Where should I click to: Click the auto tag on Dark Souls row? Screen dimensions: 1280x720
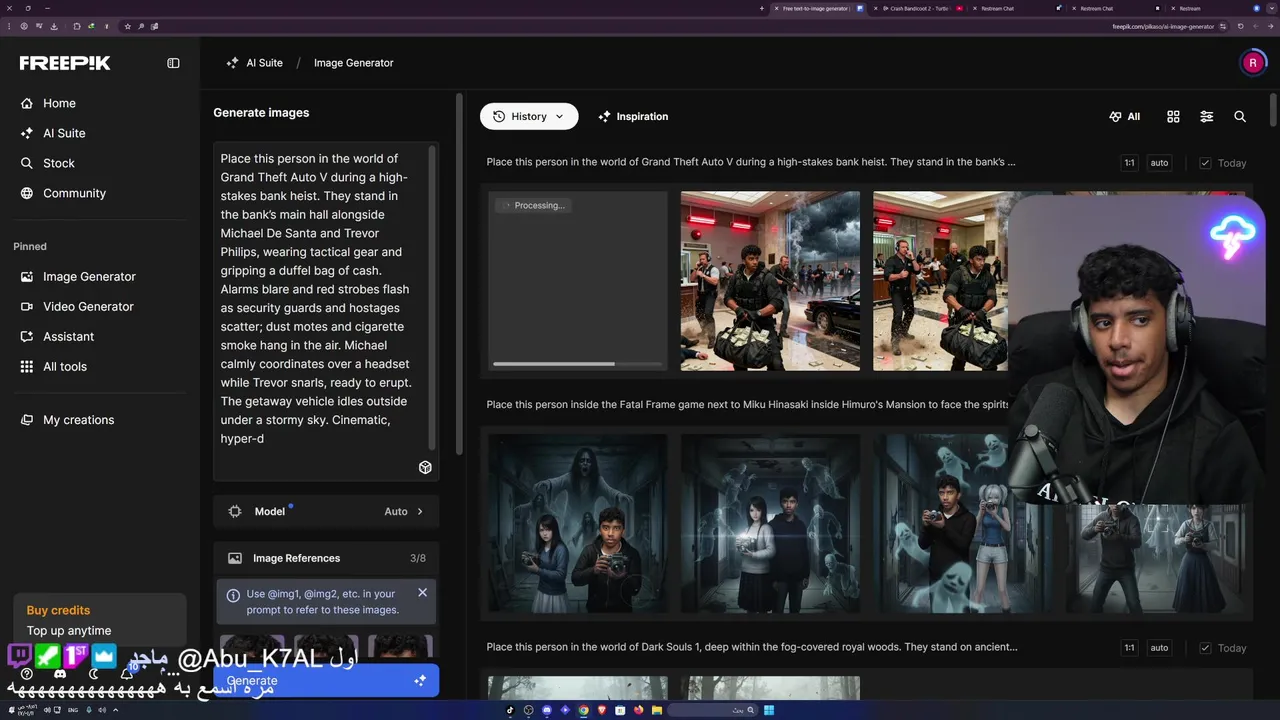coord(1159,648)
